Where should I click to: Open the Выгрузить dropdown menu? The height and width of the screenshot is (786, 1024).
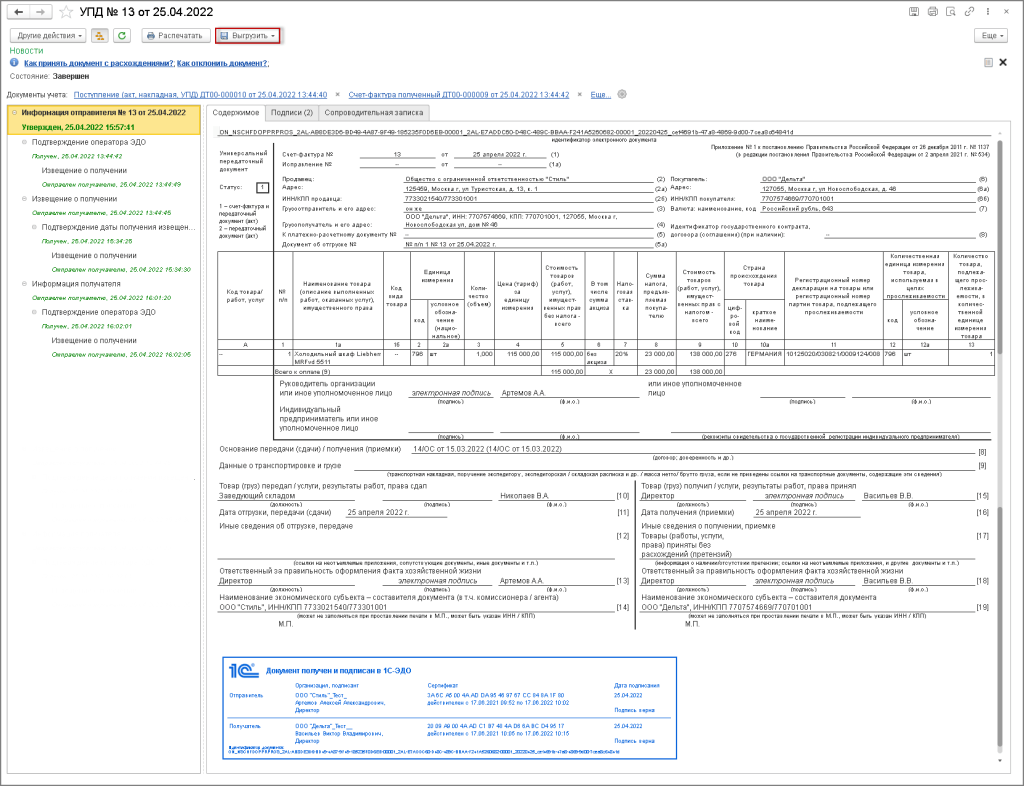[x=247, y=35]
